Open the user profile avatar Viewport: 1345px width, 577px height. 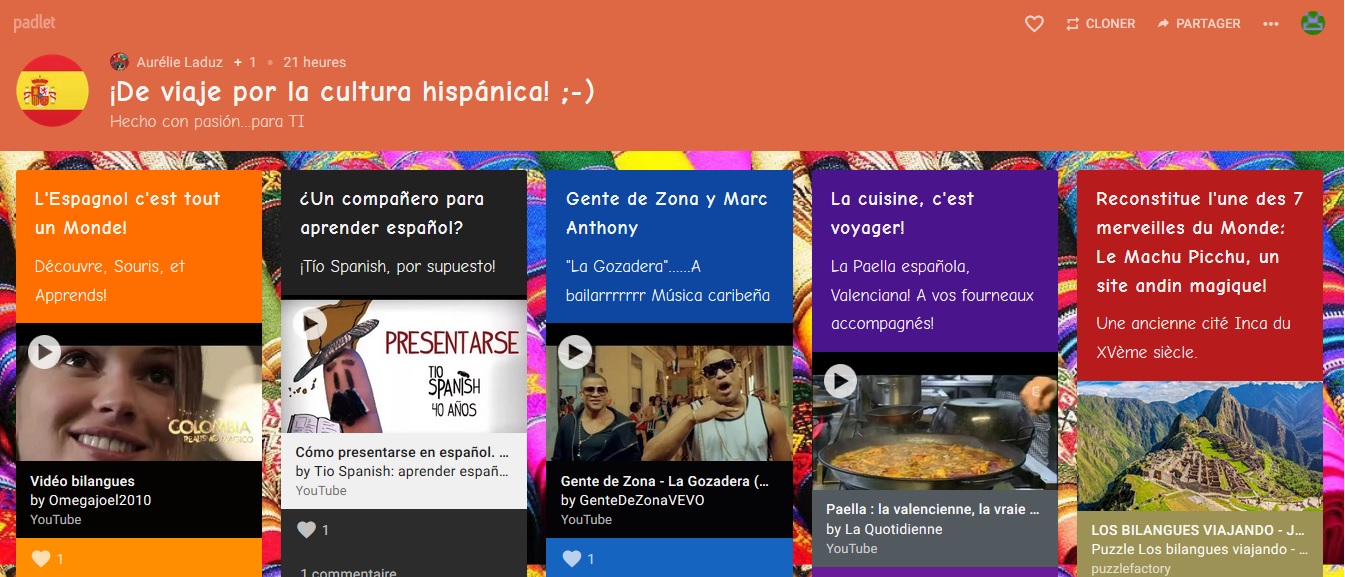(1312, 23)
